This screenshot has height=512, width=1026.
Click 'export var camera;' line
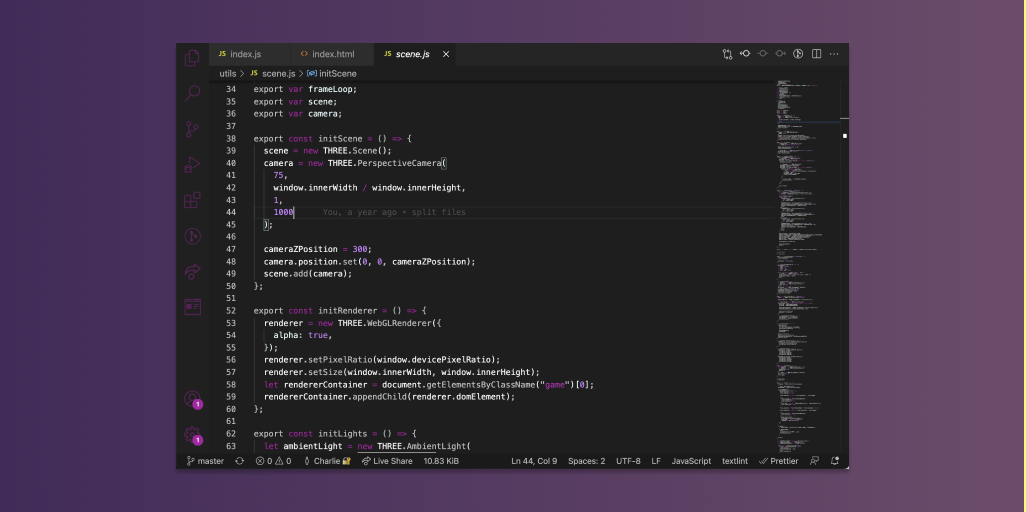pos(298,114)
